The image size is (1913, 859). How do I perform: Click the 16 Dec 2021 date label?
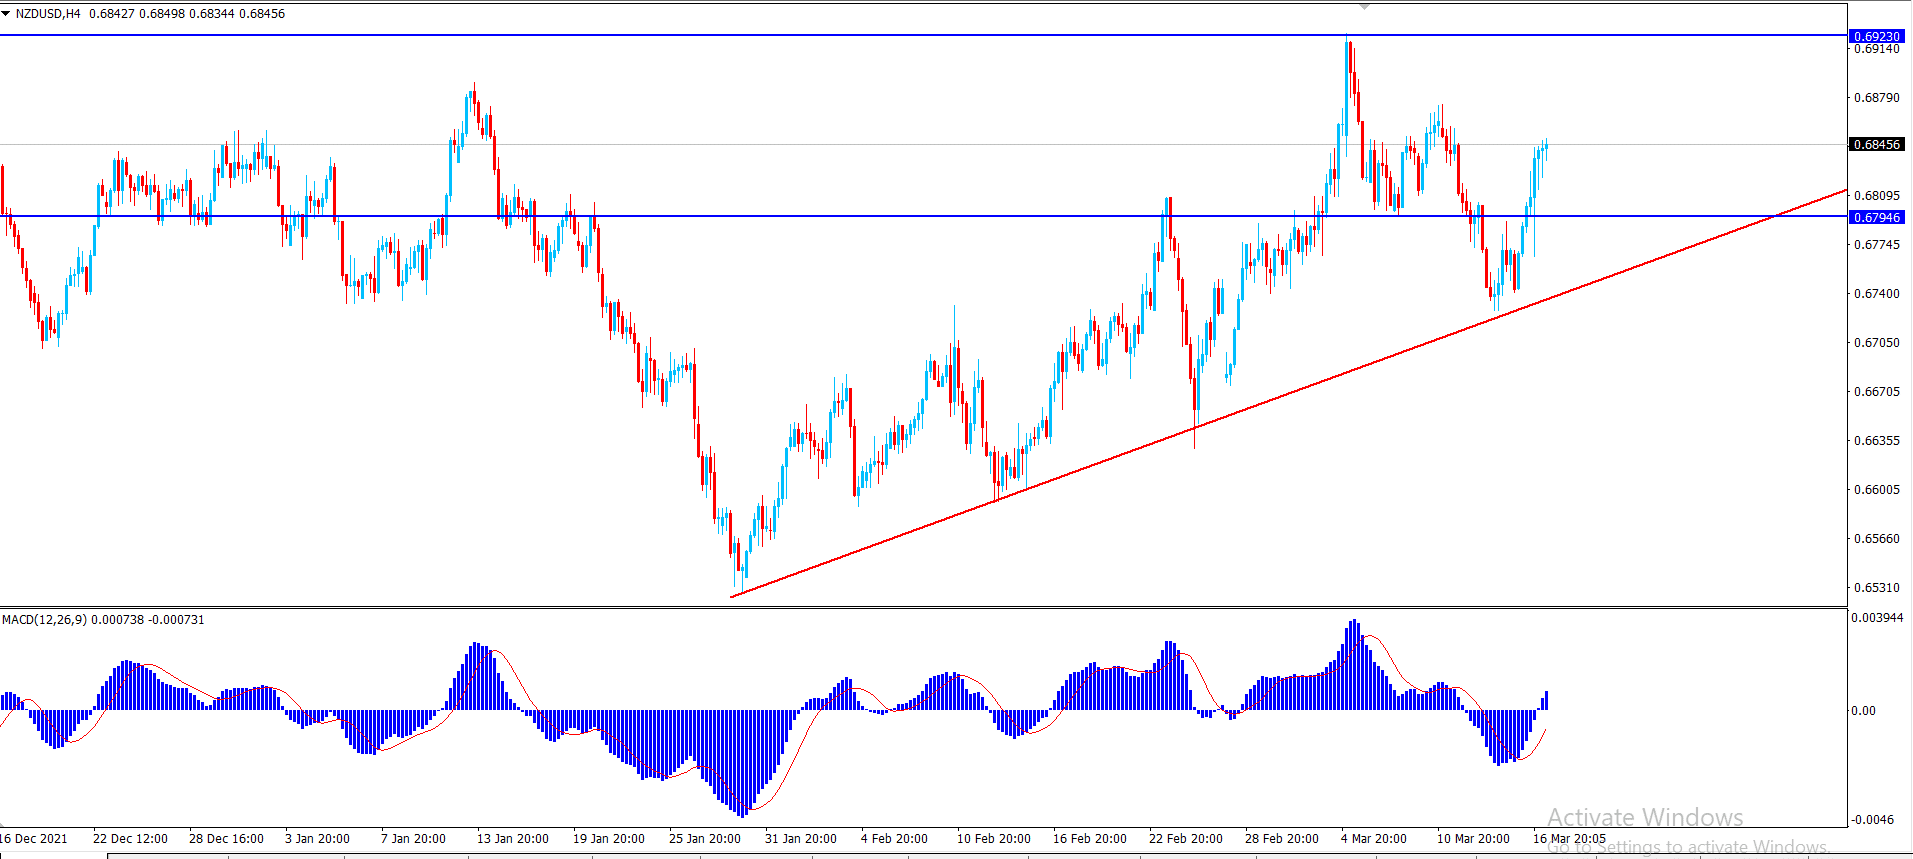pyautogui.click(x=34, y=839)
